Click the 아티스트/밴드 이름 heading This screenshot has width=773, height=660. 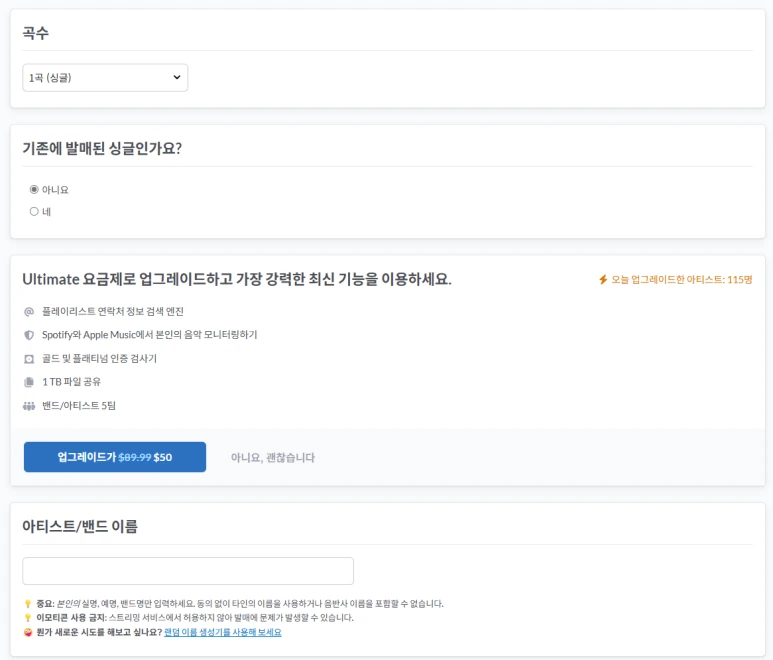80,526
